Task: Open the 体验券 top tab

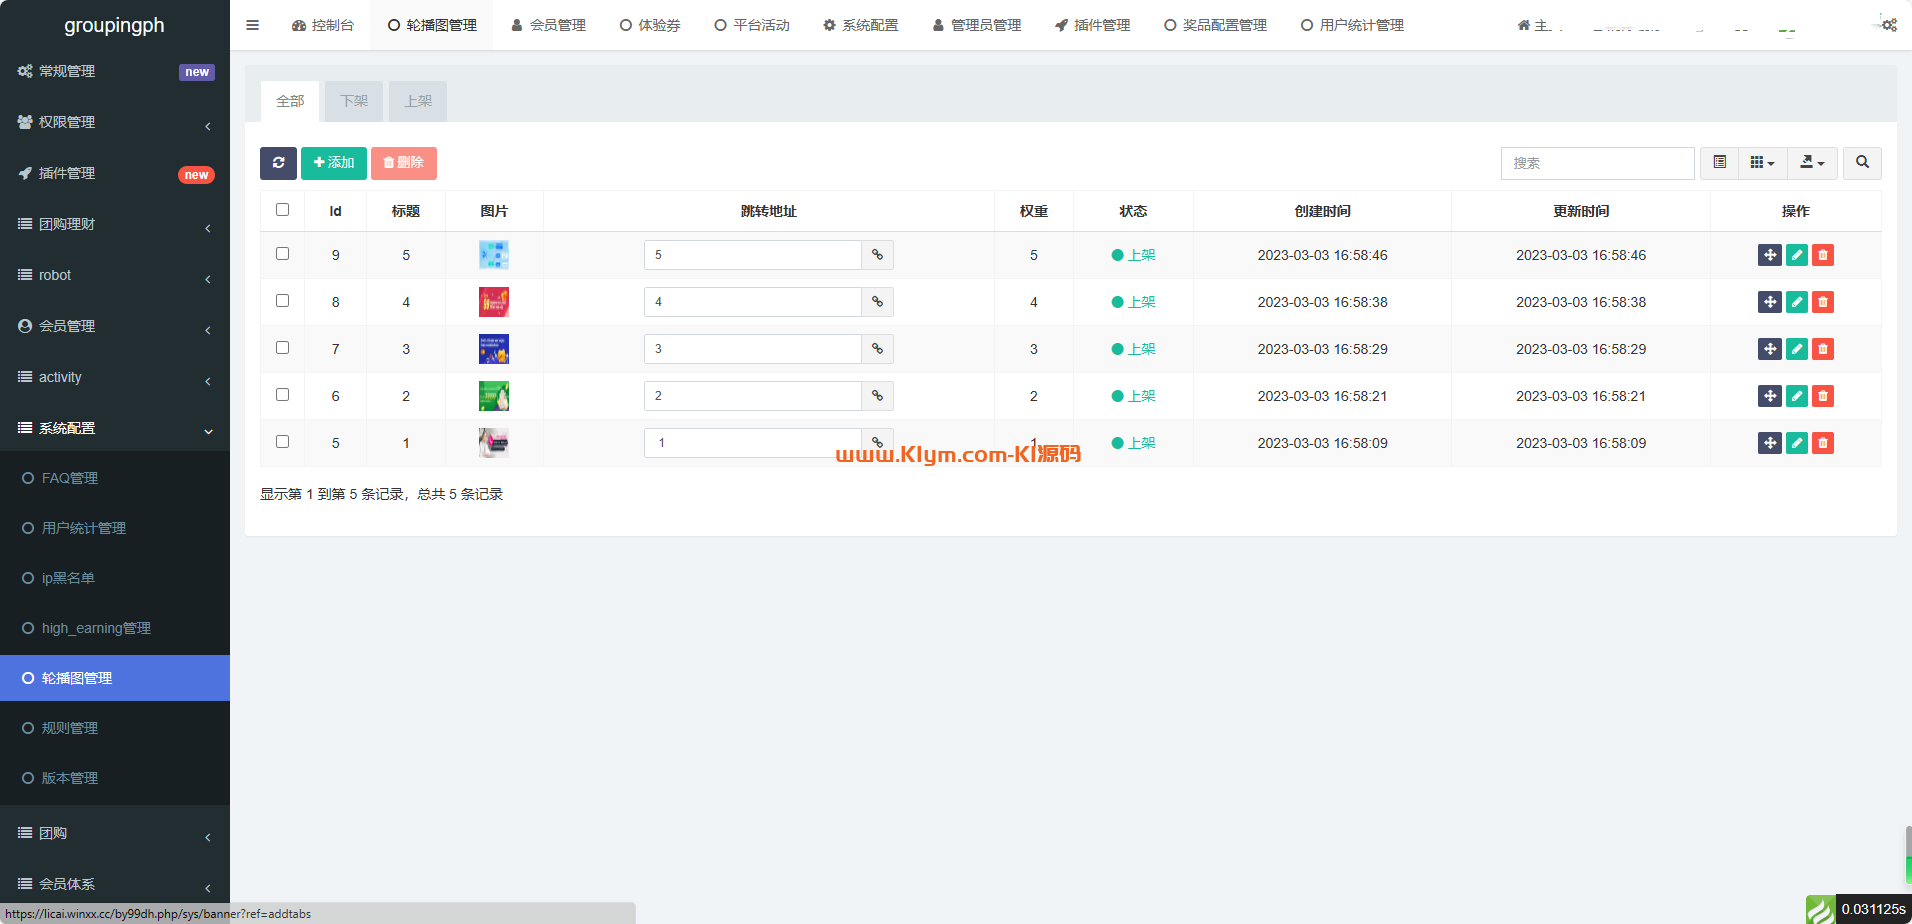Action: coord(650,25)
